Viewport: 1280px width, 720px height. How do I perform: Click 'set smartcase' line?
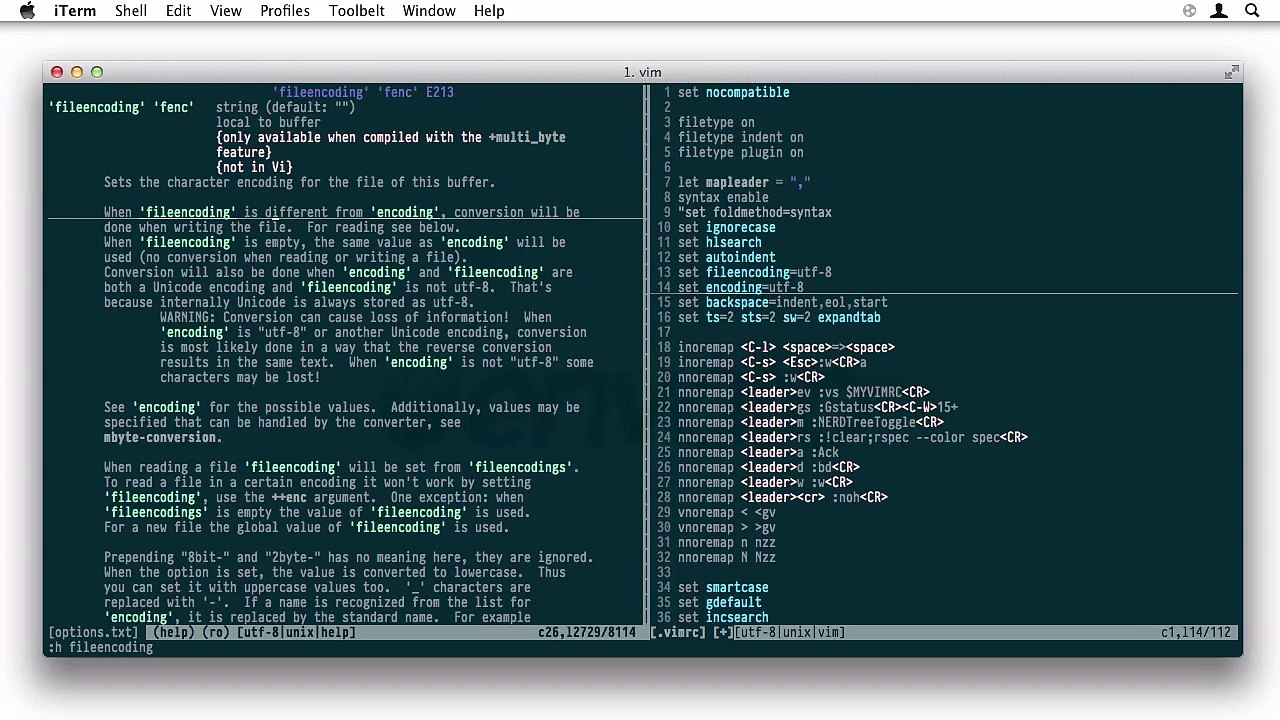(723, 588)
